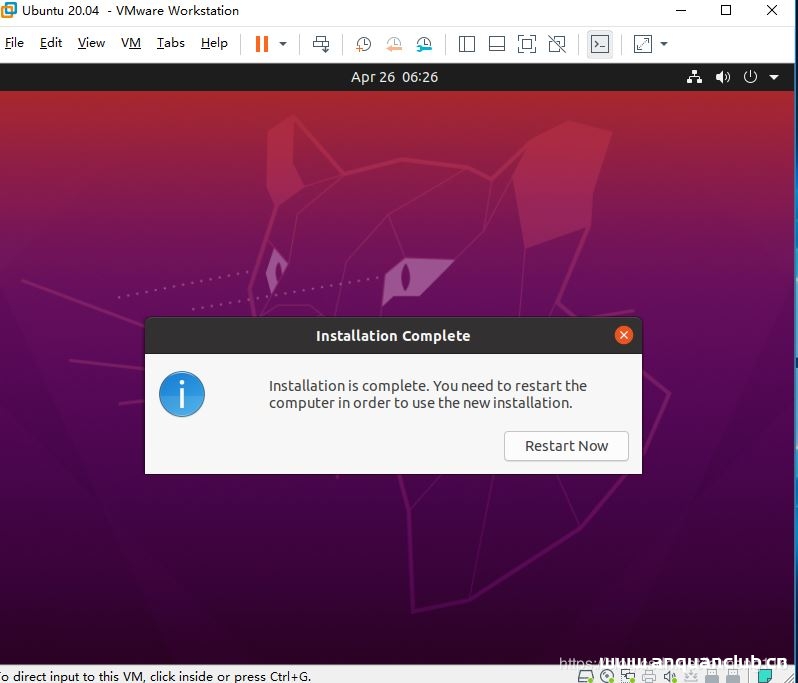The width and height of the screenshot is (798, 683).
Task: Open the snapshot manager
Action: (x=425, y=44)
